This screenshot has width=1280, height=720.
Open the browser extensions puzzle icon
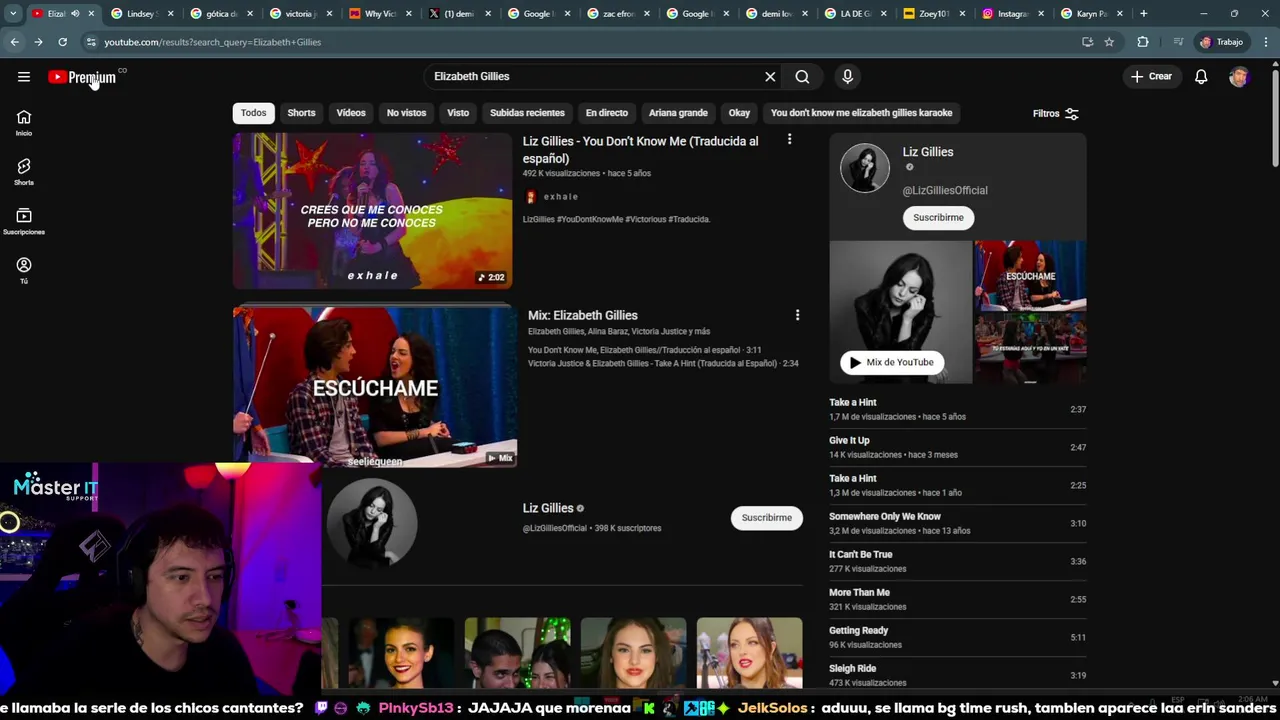coord(1142,42)
